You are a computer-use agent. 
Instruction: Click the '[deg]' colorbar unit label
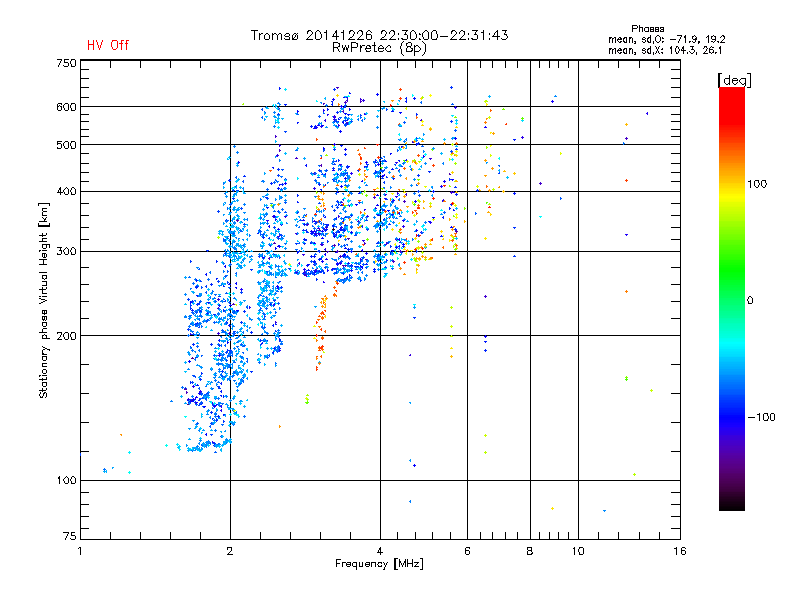pyautogui.click(x=734, y=80)
